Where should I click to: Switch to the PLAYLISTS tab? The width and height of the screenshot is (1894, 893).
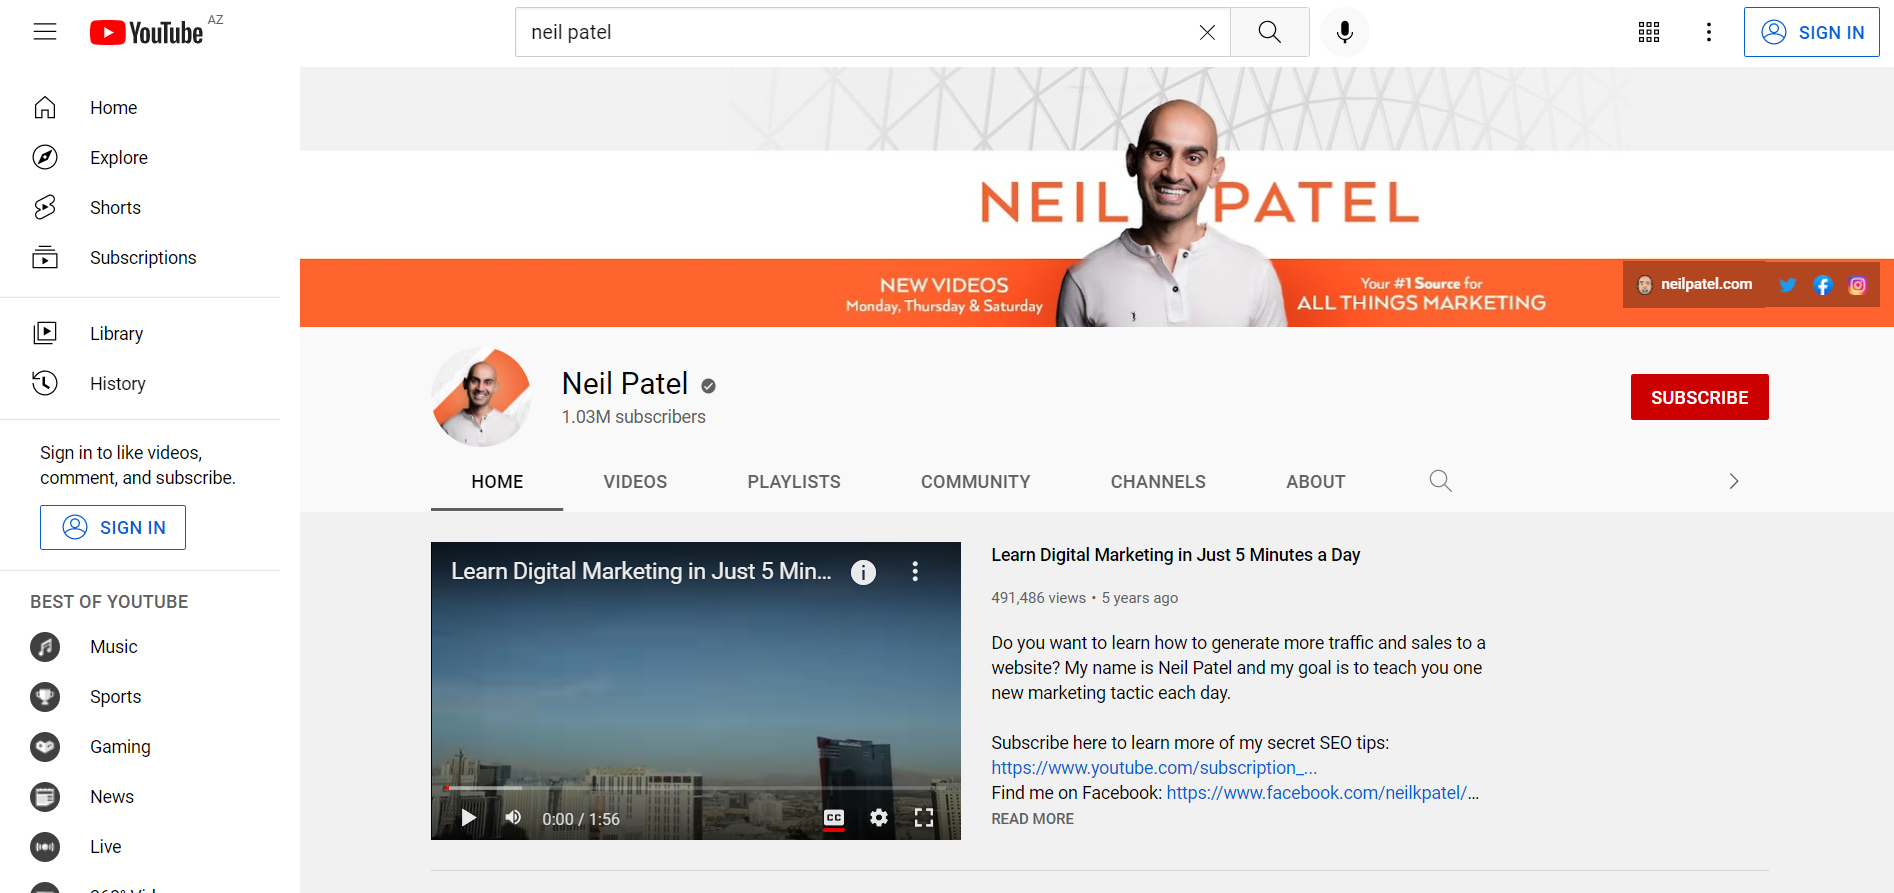click(x=794, y=482)
